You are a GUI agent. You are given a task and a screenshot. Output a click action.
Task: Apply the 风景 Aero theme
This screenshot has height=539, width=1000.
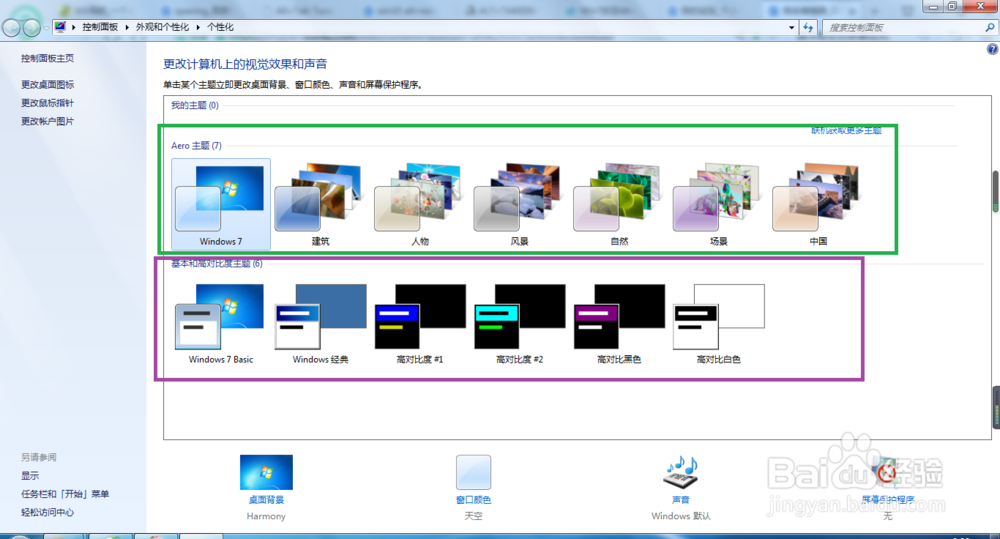519,204
